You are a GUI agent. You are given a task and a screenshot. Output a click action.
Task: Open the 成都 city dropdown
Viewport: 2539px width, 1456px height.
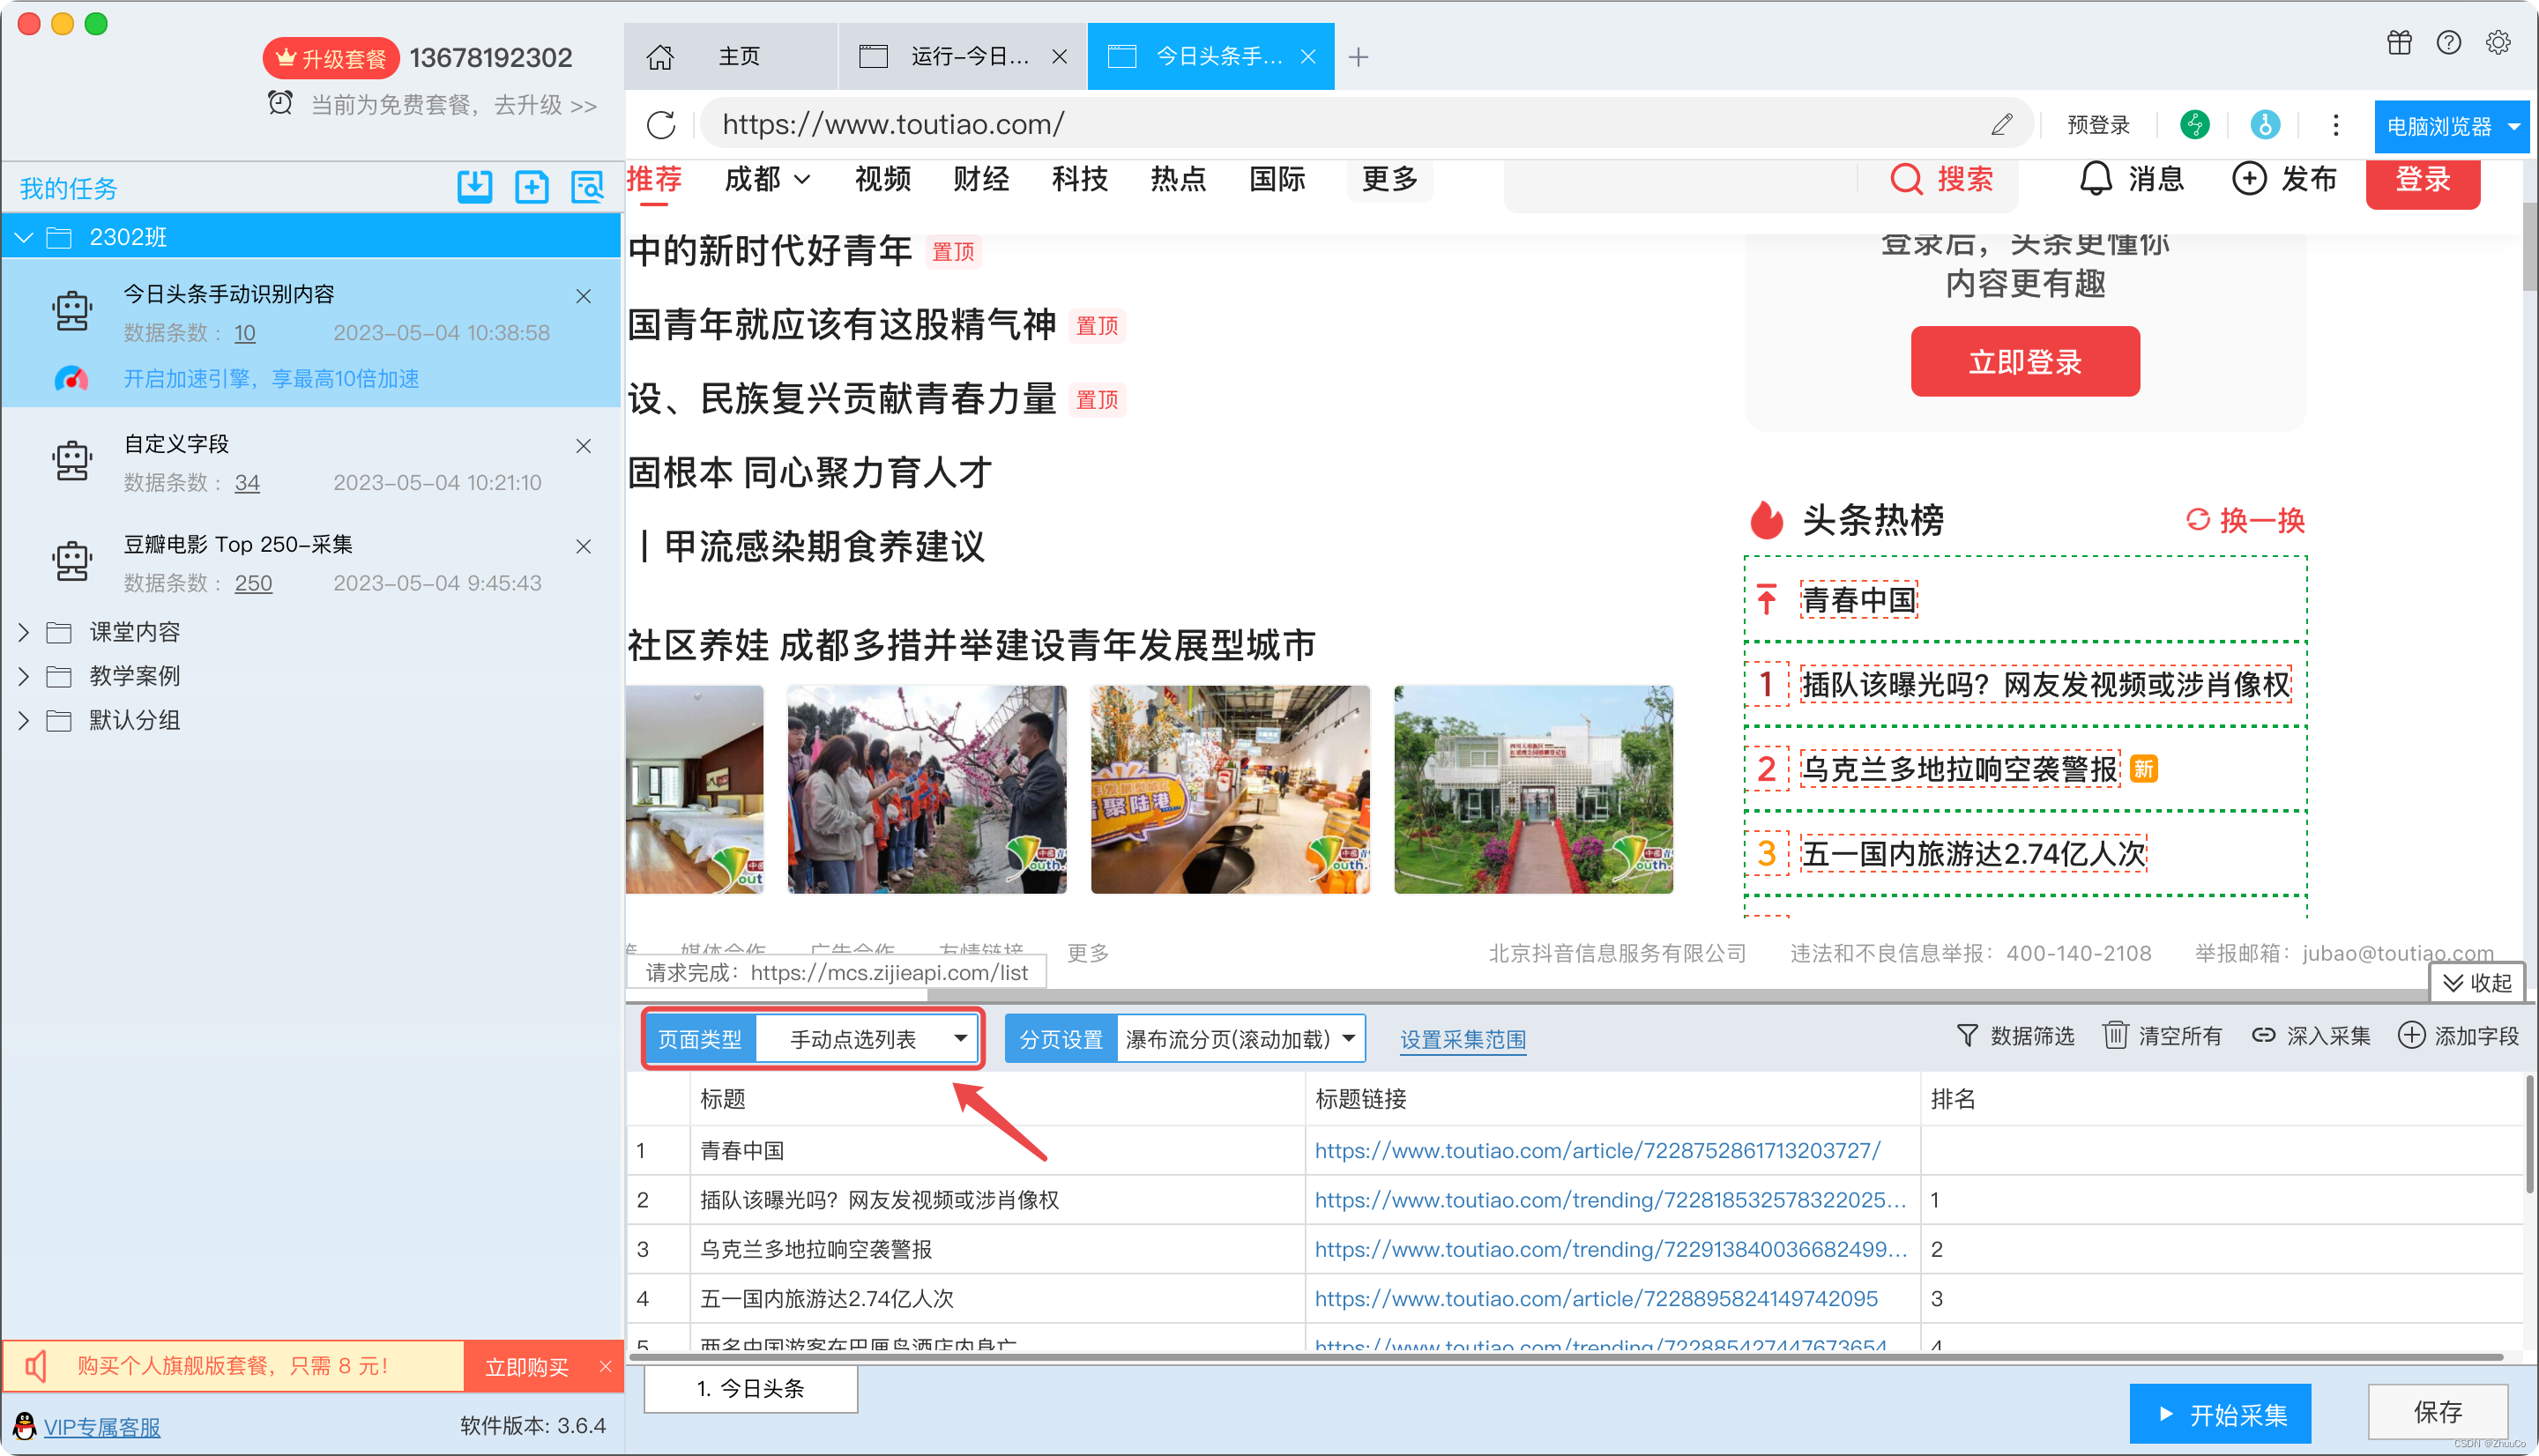[767, 179]
